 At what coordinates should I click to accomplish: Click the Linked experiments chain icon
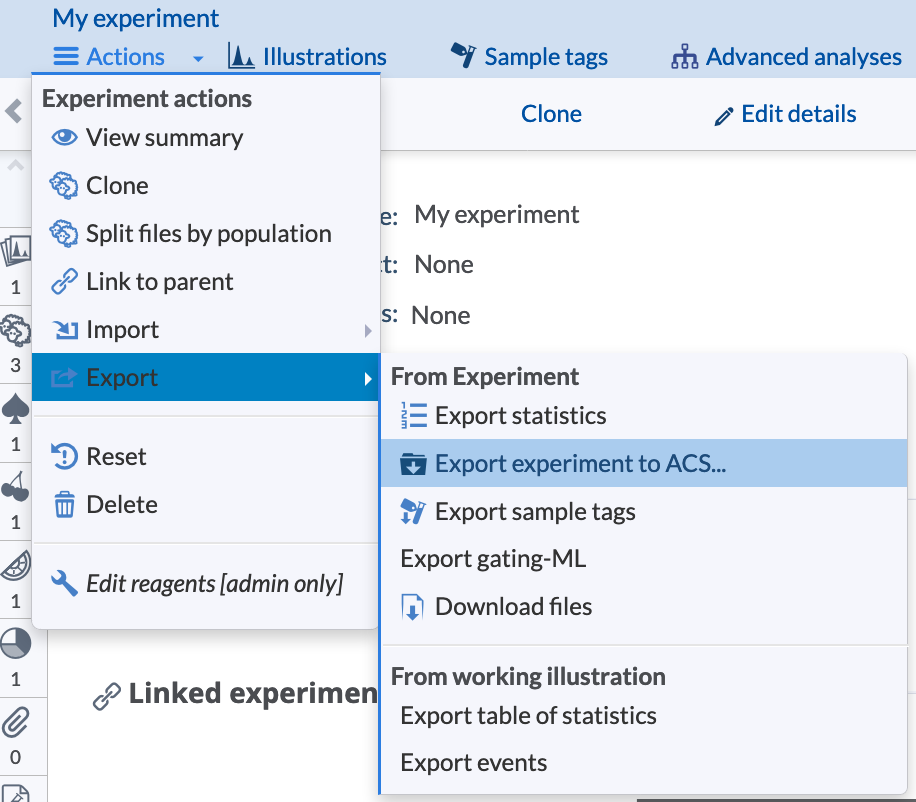tap(107, 696)
